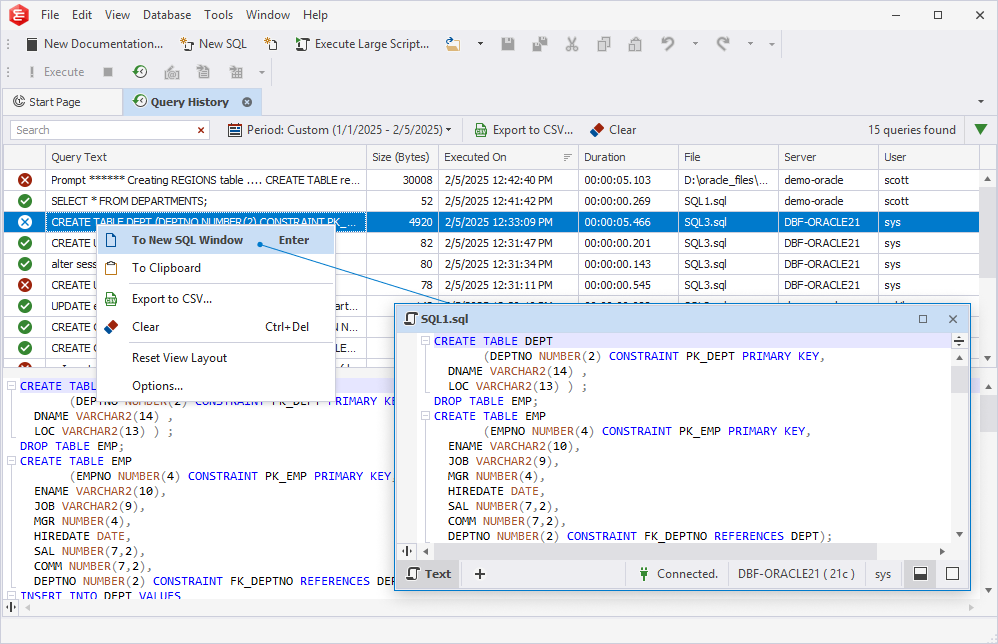Click the Executed On sort indicator icon
The height and width of the screenshot is (644, 998).
568,157
